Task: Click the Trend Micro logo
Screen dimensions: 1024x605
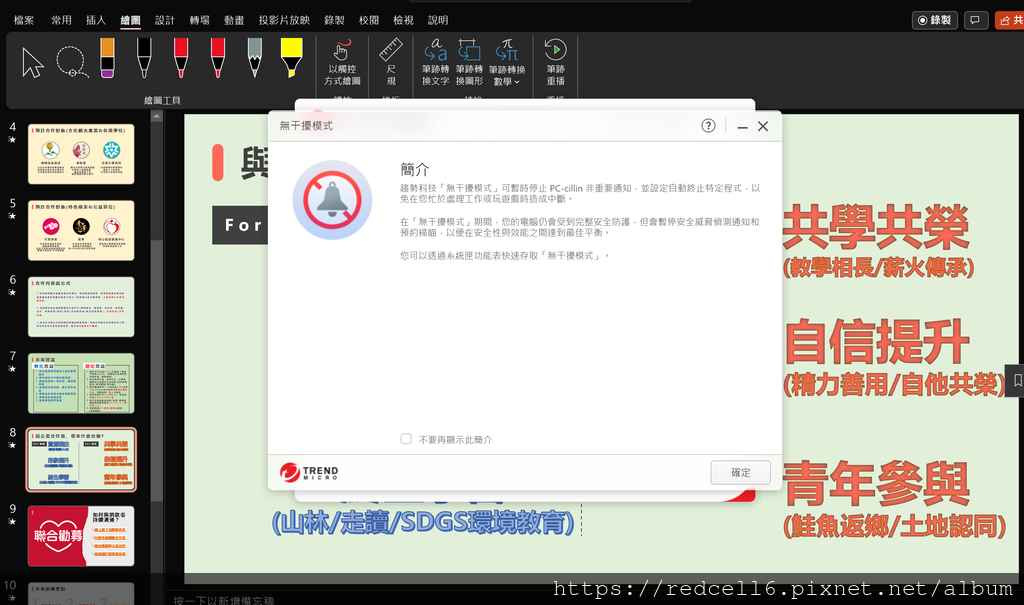Action: [309, 472]
